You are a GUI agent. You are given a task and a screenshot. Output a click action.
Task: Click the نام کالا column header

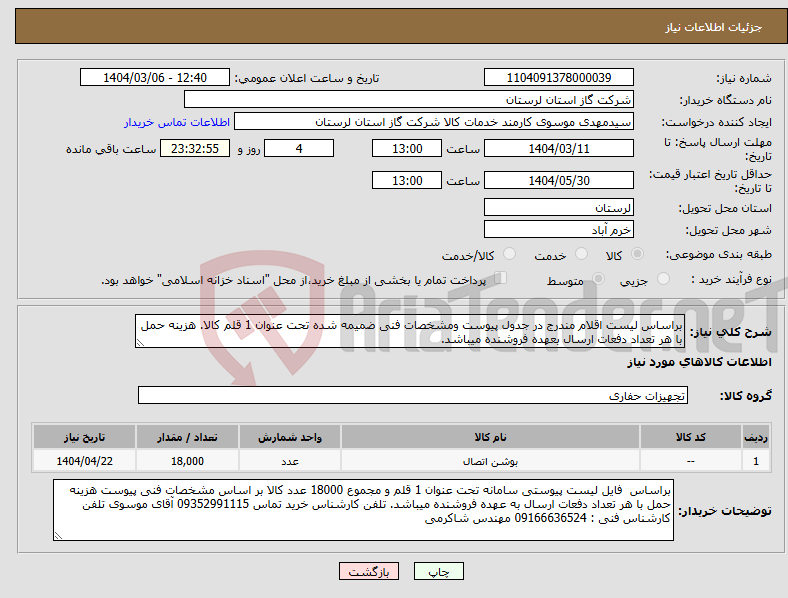490,437
